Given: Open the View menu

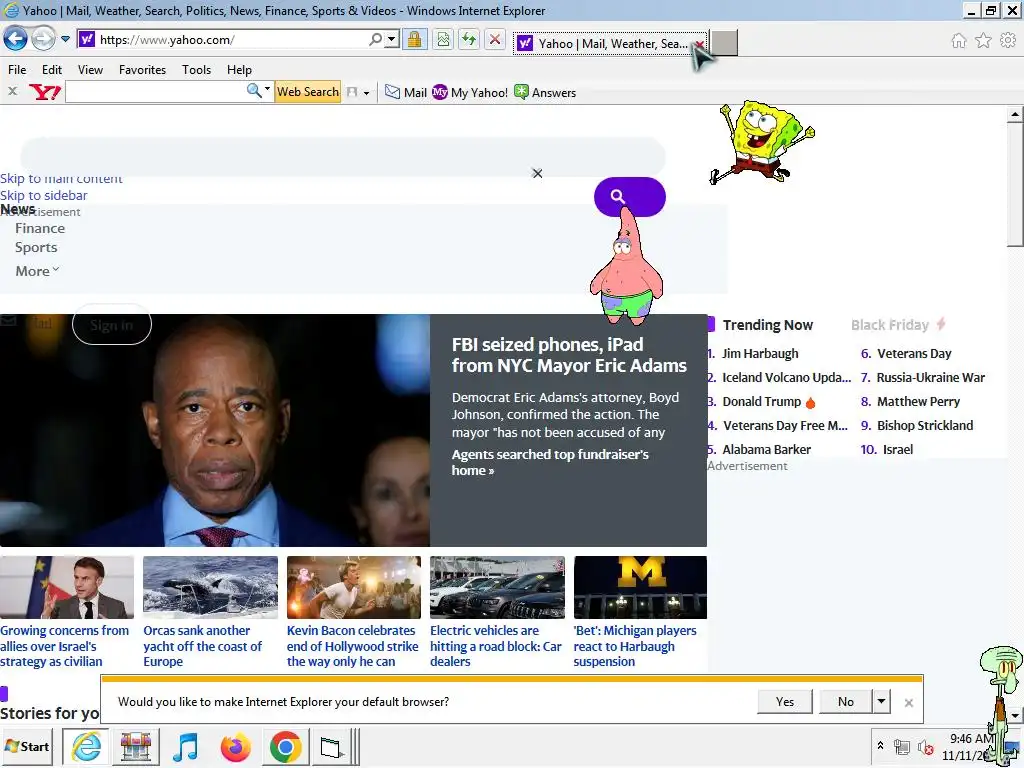Looking at the screenshot, I should click(90, 69).
